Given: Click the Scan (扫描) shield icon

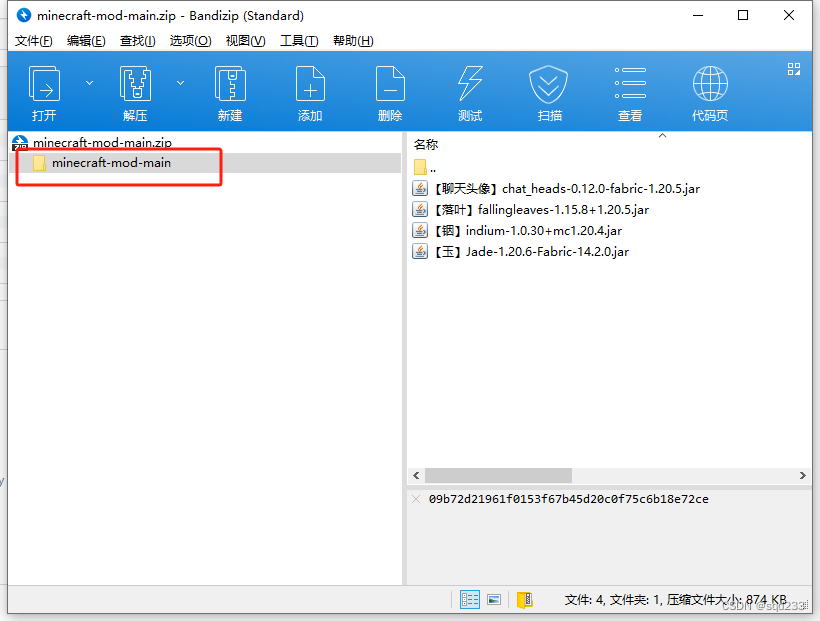Looking at the screenshot, I should [x=548, y=84].
